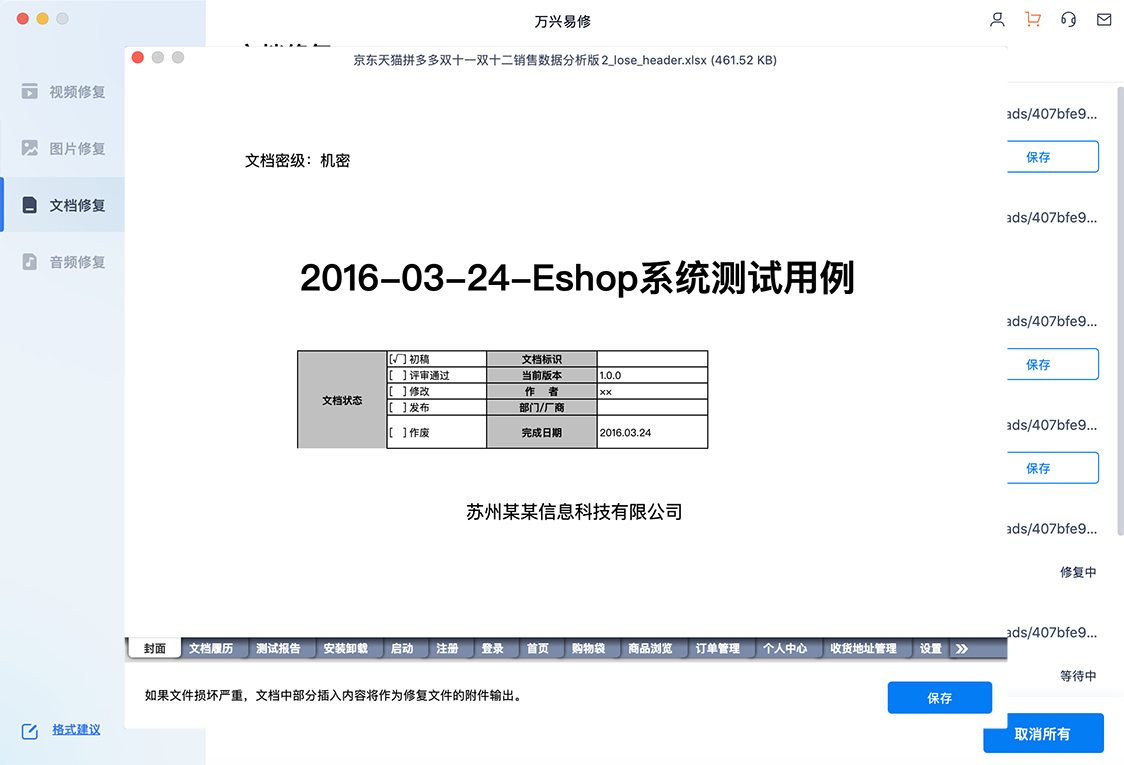Open the user account icon
This screenshot has height=765, width=1124.
pyautogui.click(x=996, y=19)
